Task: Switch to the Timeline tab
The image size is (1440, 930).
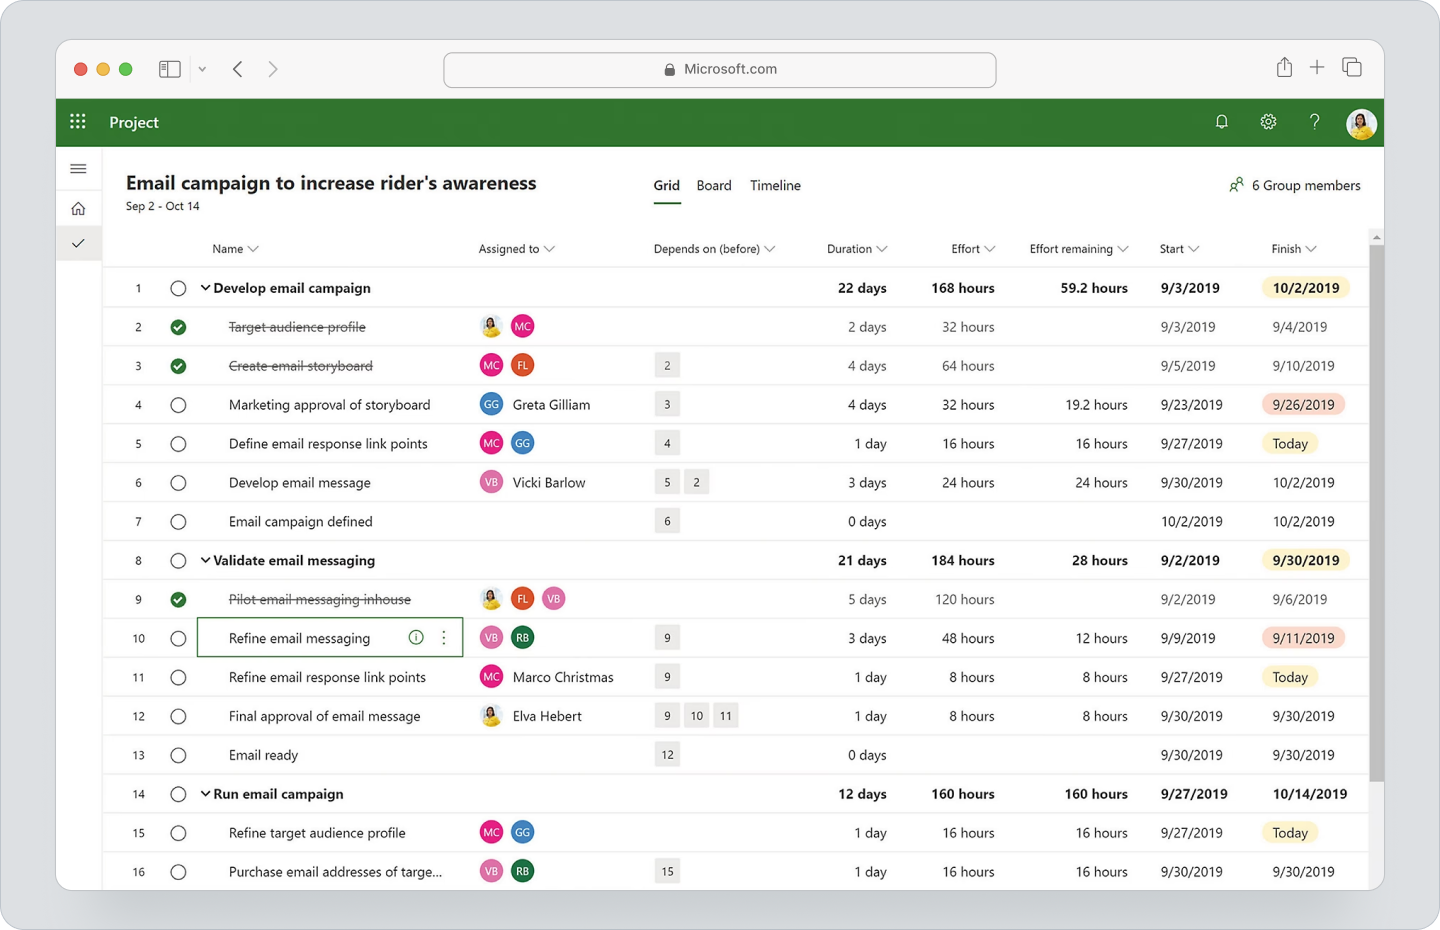Action: pos(775,185)
